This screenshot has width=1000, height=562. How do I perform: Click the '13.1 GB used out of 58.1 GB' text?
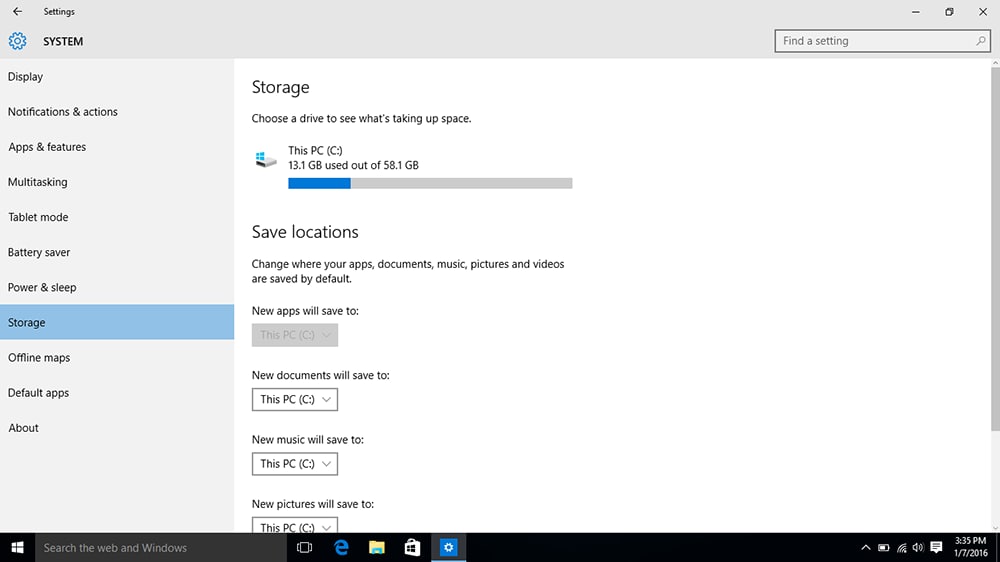coord(353,165)
